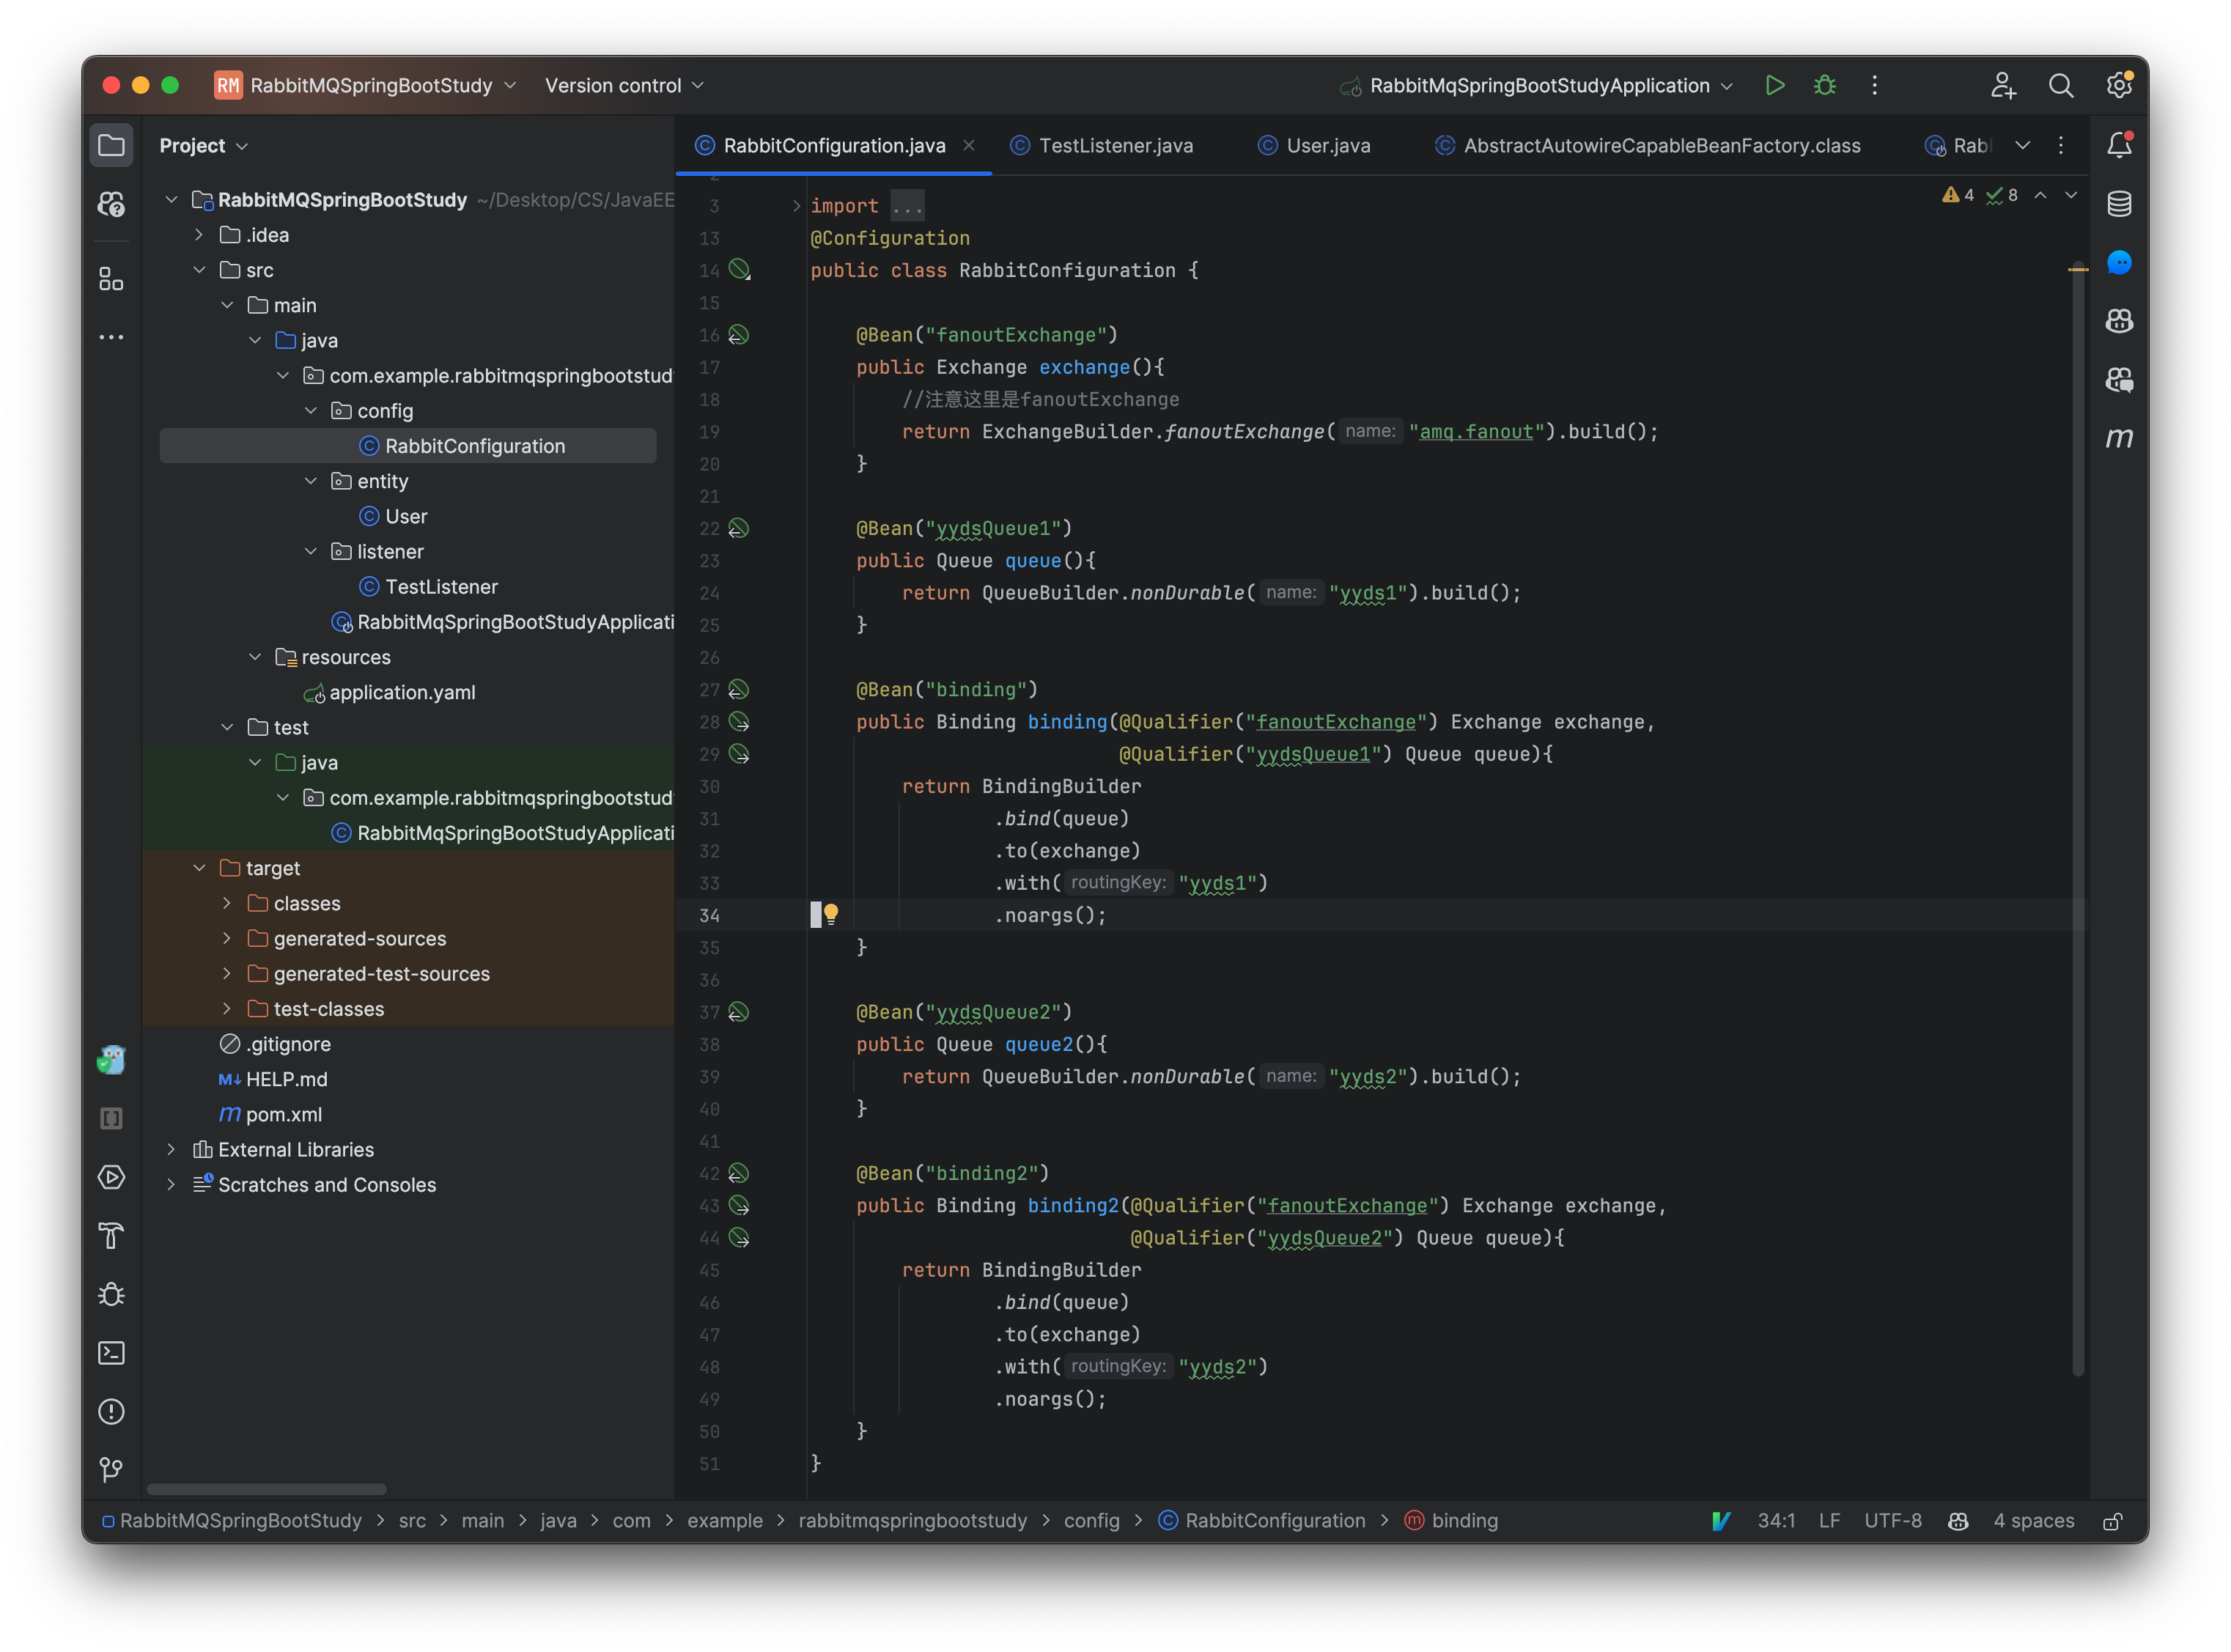Click the Search Everywhere magnifier icon
Image resolution: width=2231 pixels, height=1652 pixels.
point(2060,86)
